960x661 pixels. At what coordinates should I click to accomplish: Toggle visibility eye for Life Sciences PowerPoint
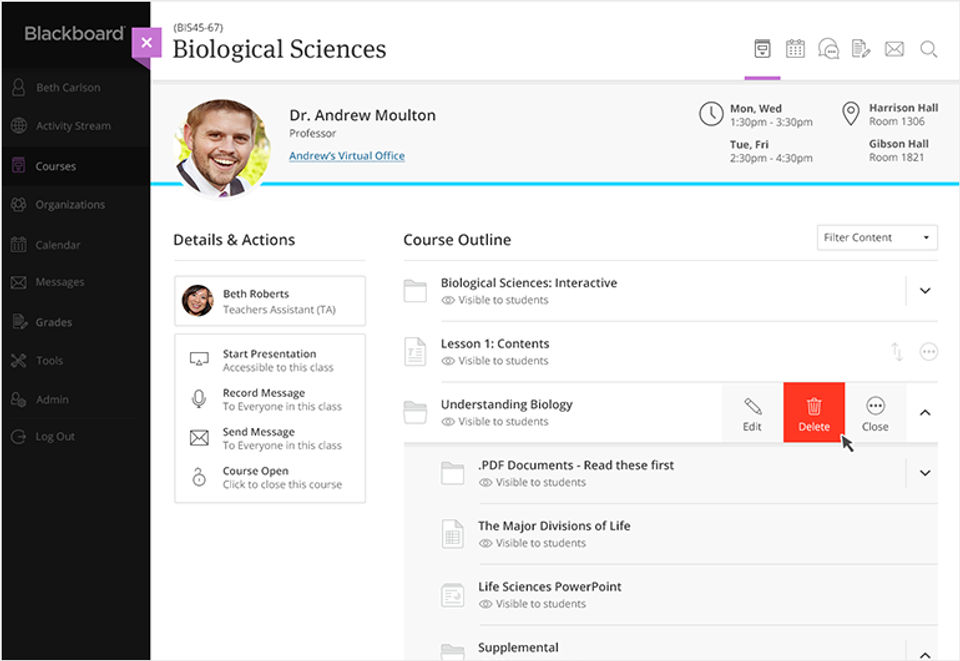(486, 604)
